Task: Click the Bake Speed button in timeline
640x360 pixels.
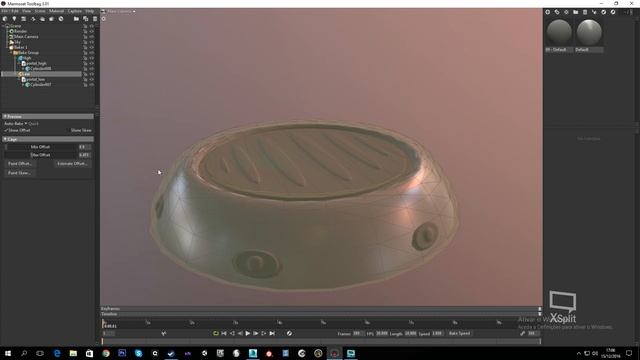Action: 460,333
